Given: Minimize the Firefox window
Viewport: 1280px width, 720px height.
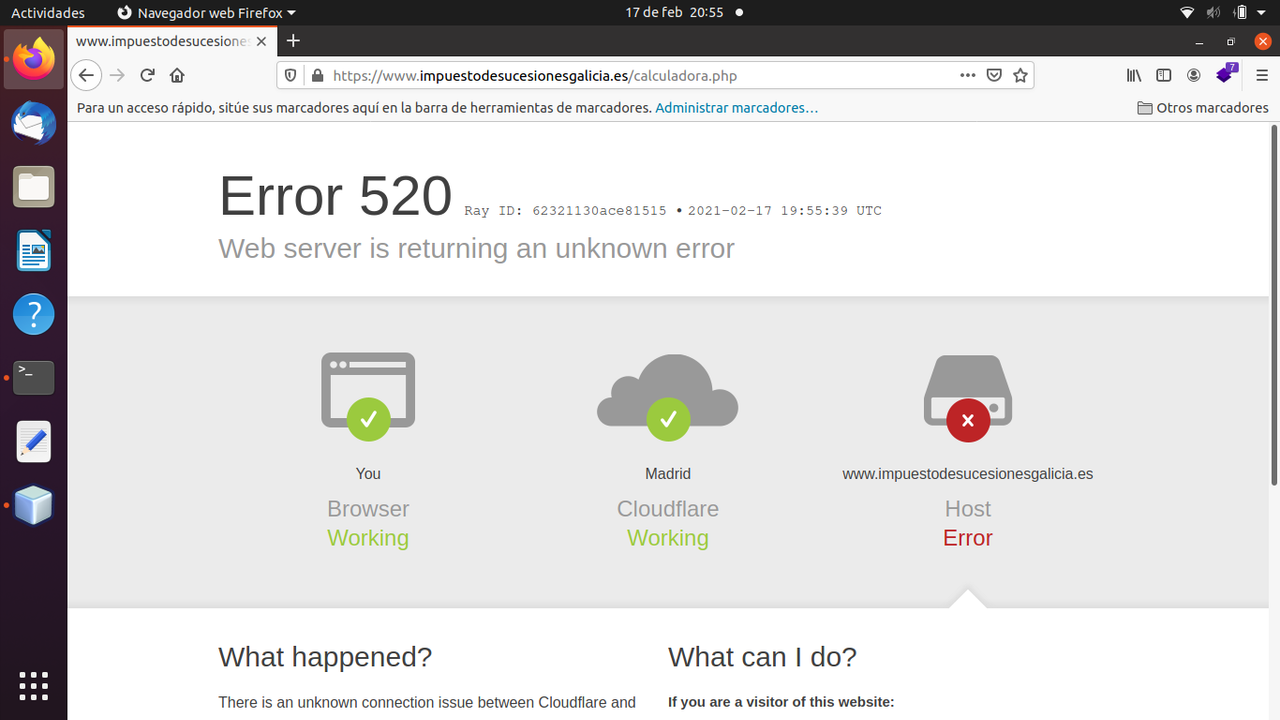Looking at the screenshot, I should (x=1199, y=41).
